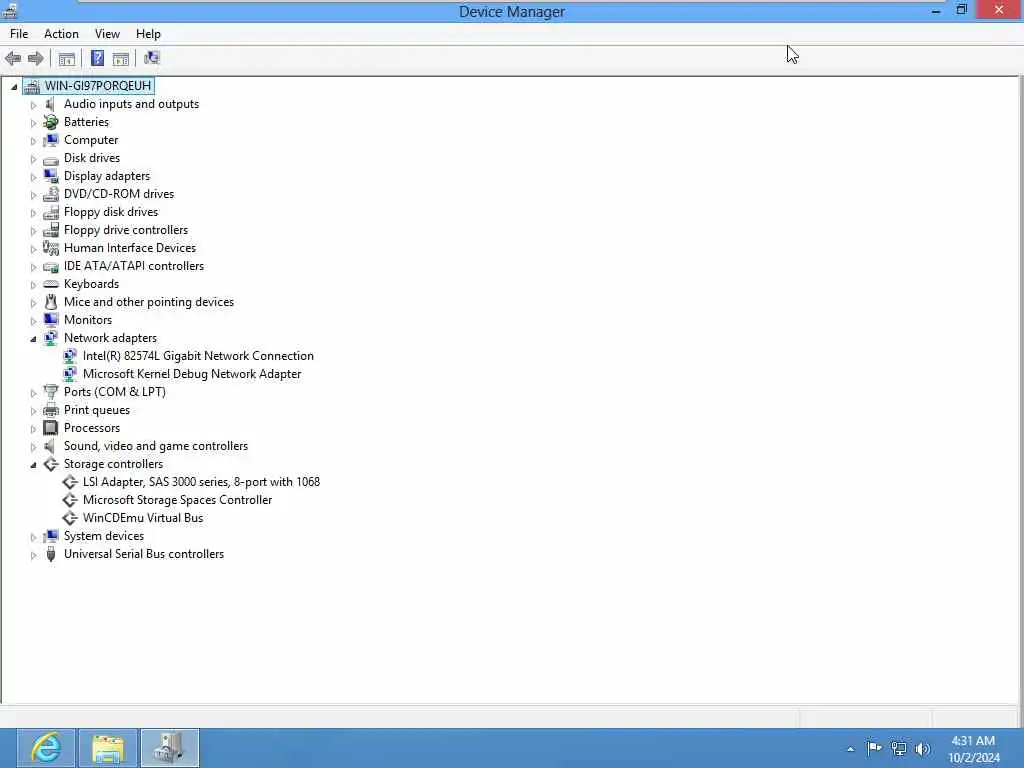The height and width of the screenshot is (768, 1024).
Task: Click the Batteries category icon
Action: pyautogui.click(x=51, y=122)
